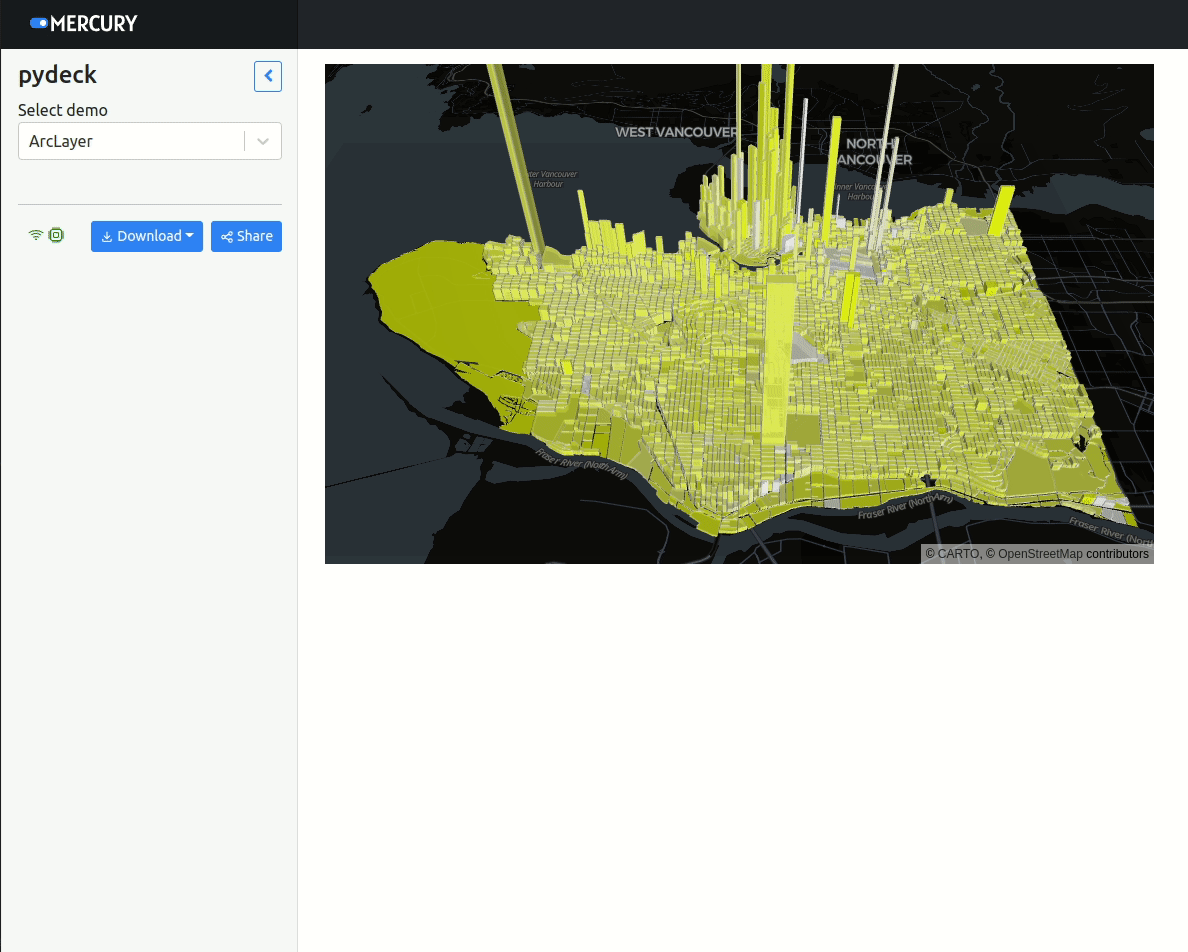Click the blue toggle-shaped Mercury logo icon
This screenshot has width=1188, height=952.
click(39, 23)
